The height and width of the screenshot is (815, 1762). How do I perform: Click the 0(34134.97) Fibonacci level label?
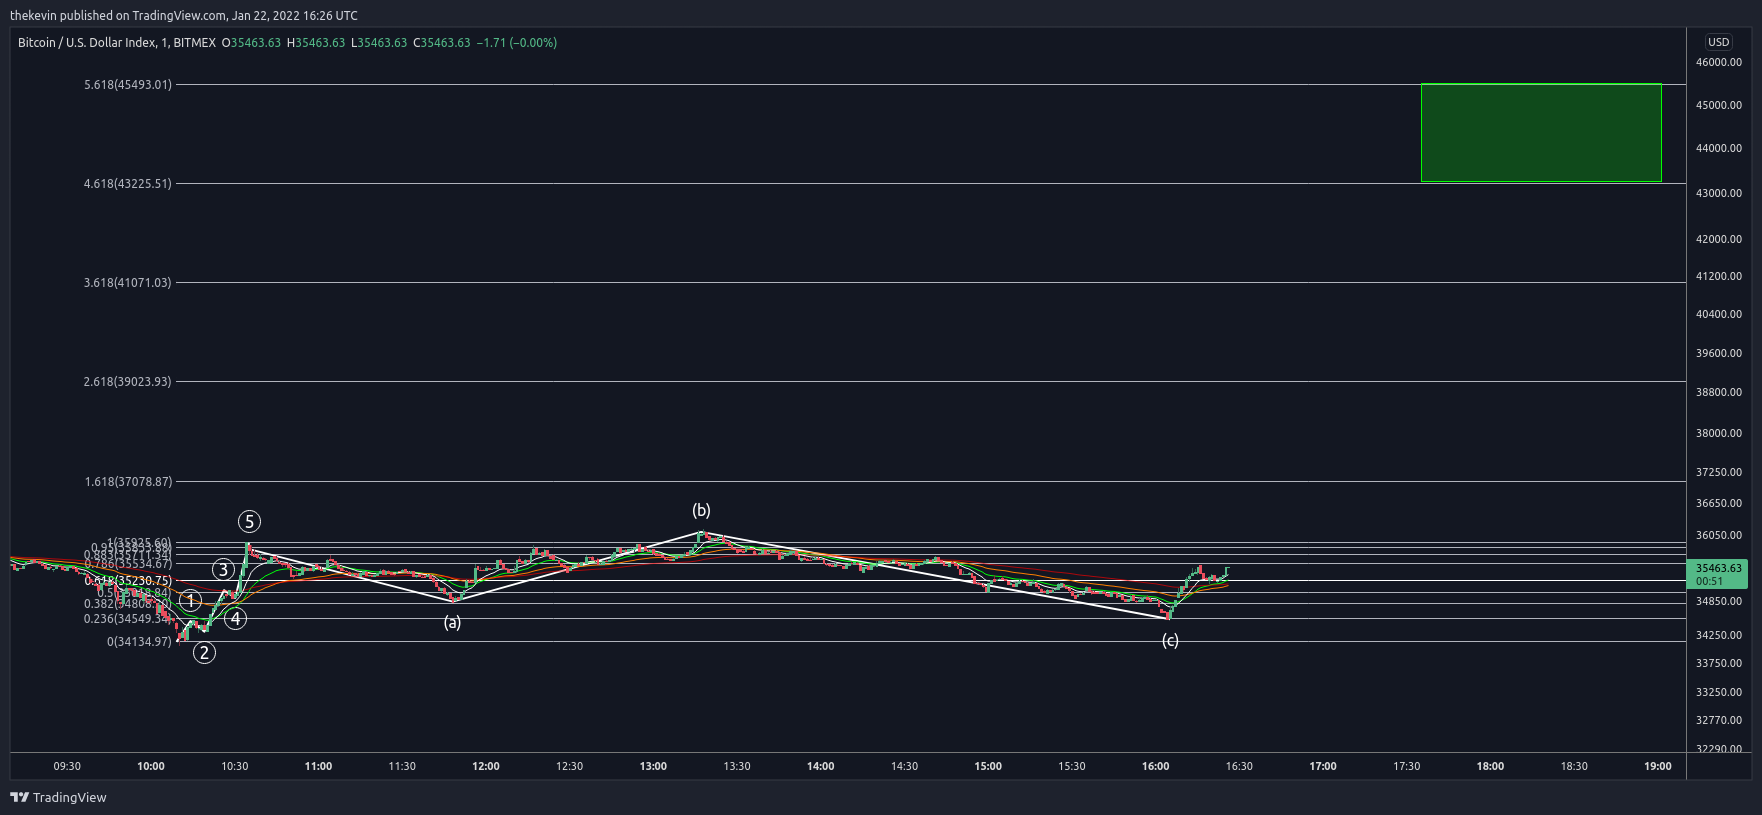pos(139,642)
